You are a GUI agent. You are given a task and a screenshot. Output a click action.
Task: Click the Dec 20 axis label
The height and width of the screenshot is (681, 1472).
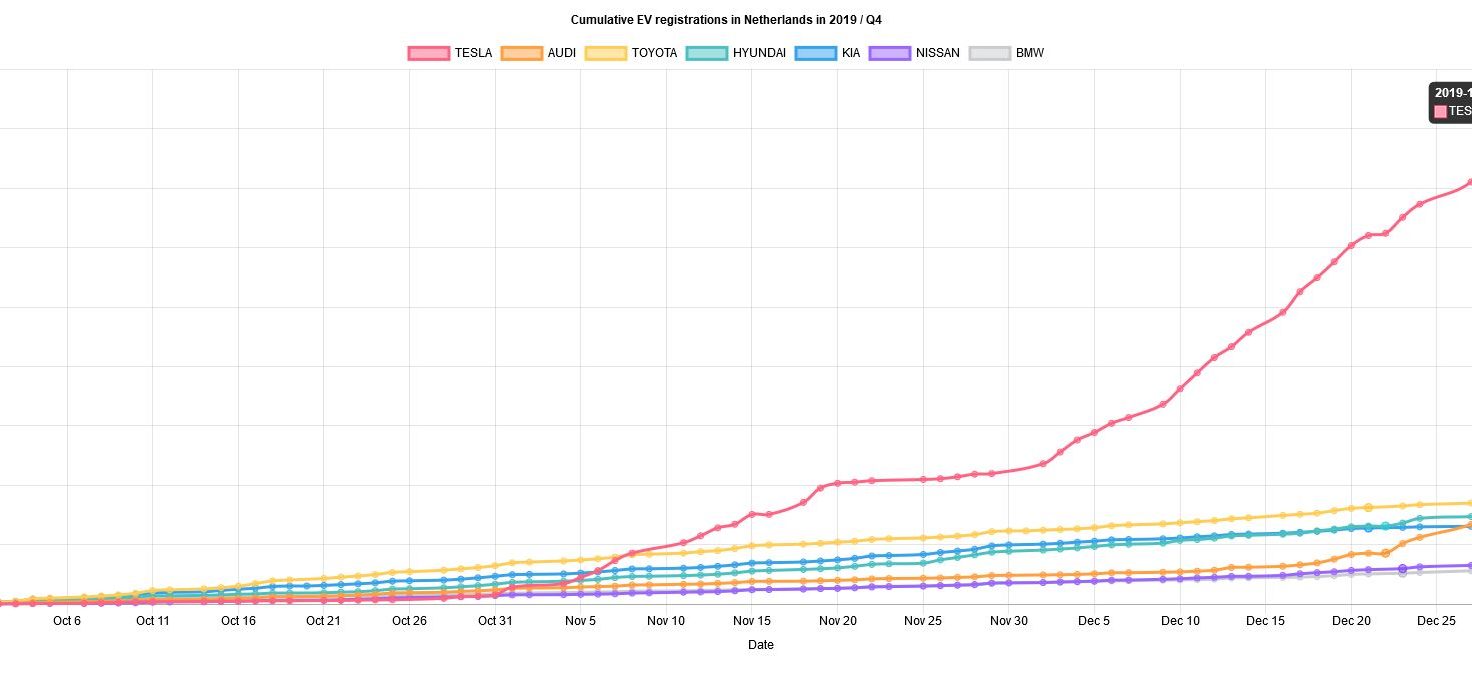(x=1351, y=621)
